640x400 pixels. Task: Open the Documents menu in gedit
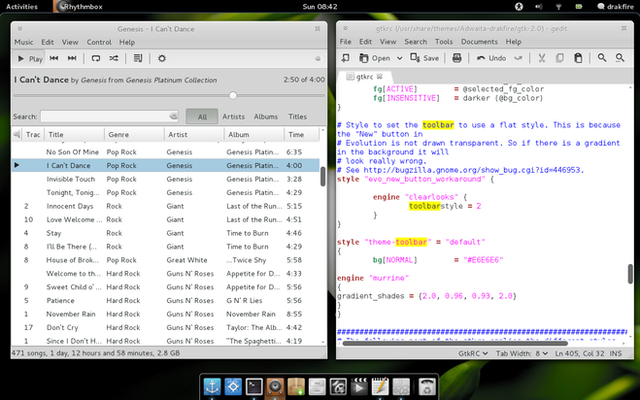[x=479, y=42]
